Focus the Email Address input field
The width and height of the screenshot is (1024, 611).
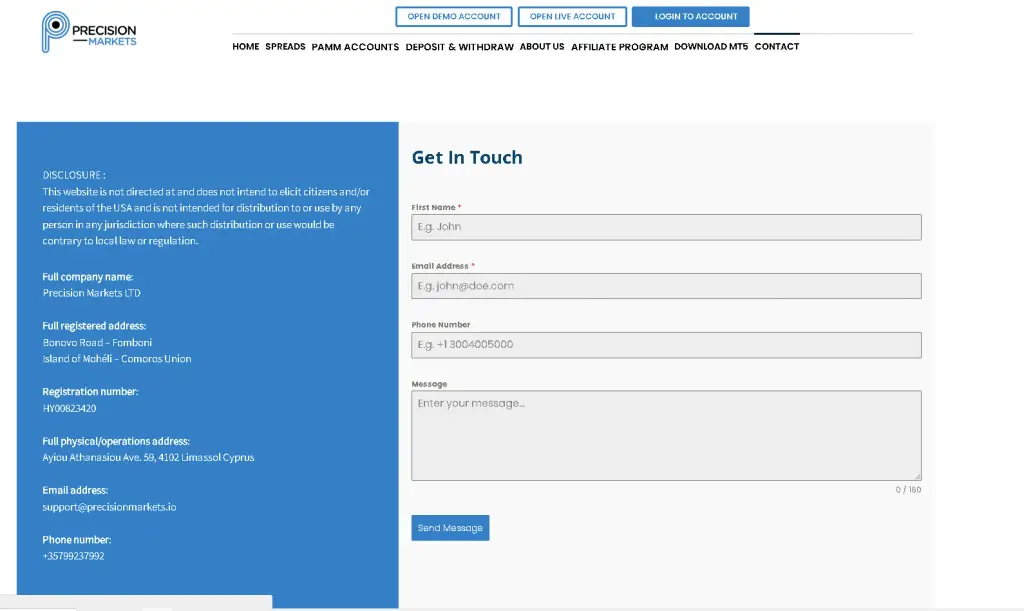(x=666, y=286)
